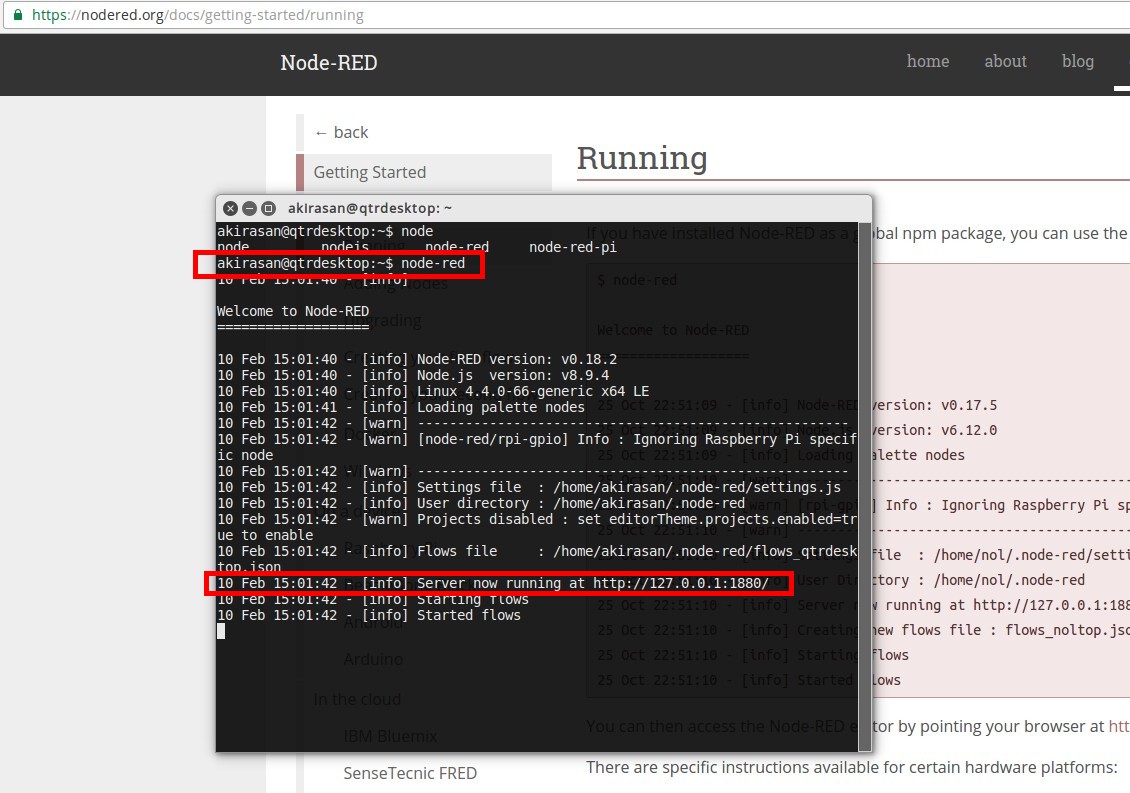Go to the home navigation item

927,61
